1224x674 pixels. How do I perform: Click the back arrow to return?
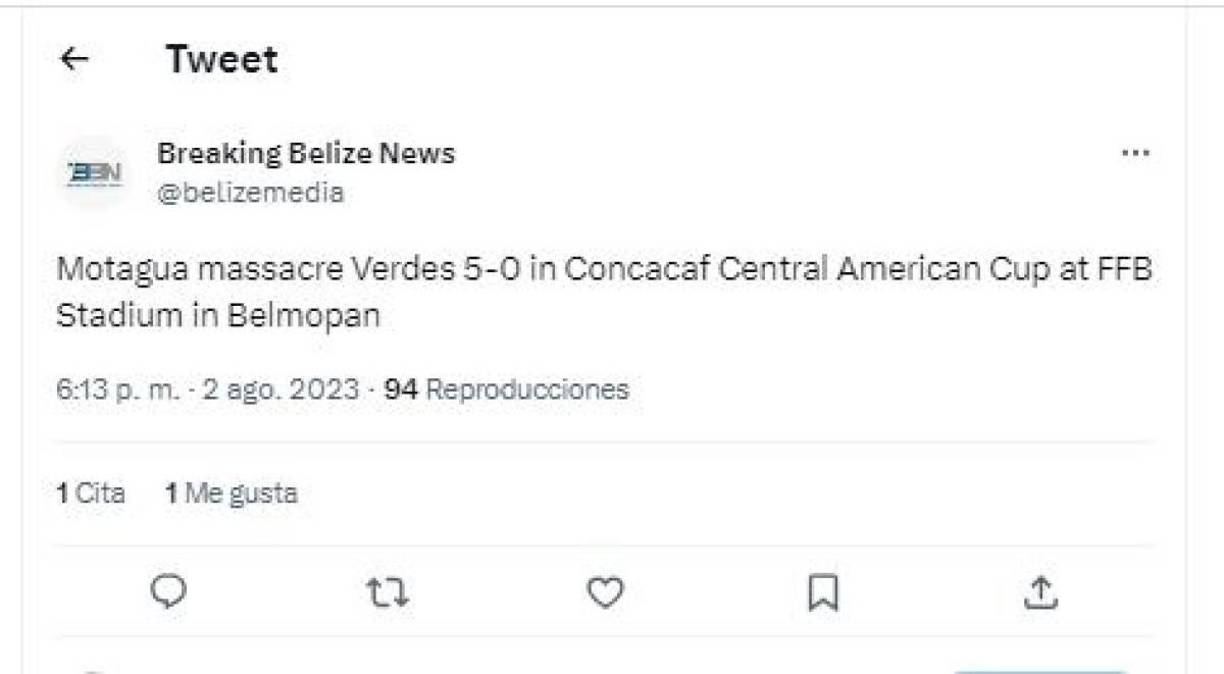tap(74, 60)
